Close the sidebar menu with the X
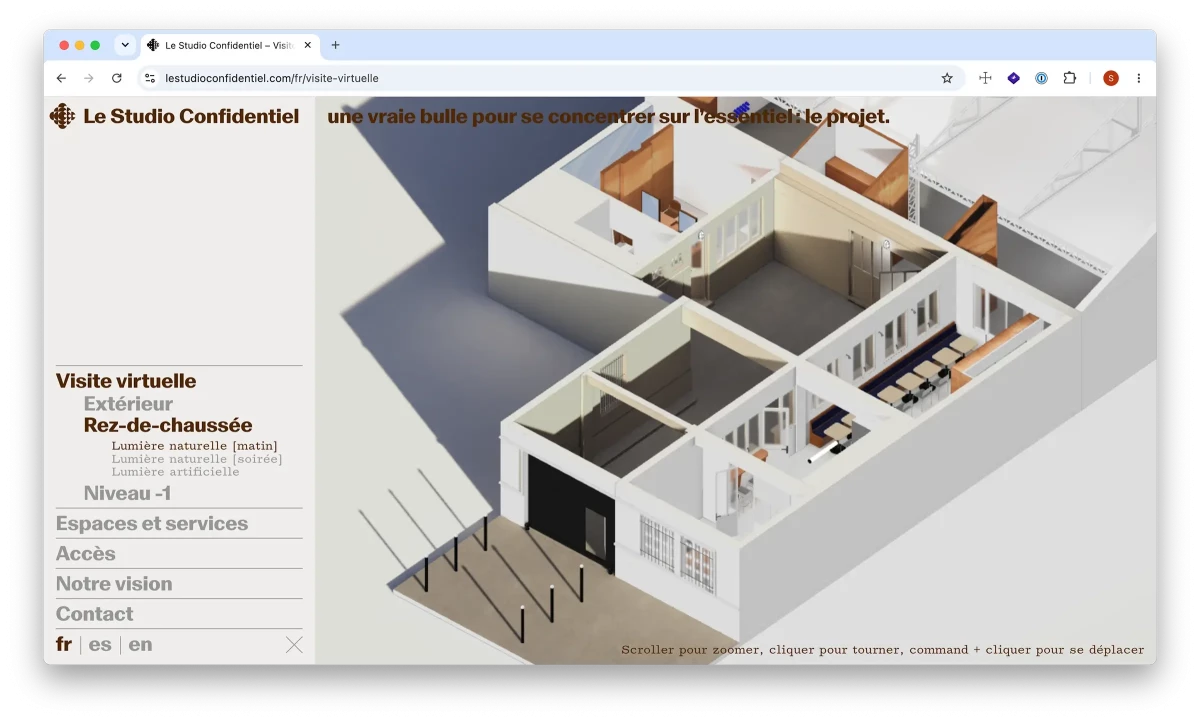This screenshot has height=722, width=1200. coord(294,645)
